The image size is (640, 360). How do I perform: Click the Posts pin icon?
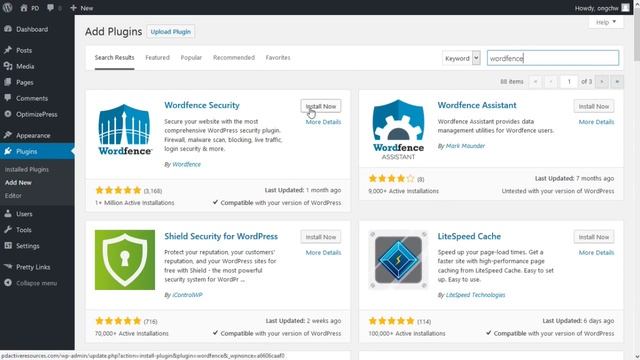point(8,50)
